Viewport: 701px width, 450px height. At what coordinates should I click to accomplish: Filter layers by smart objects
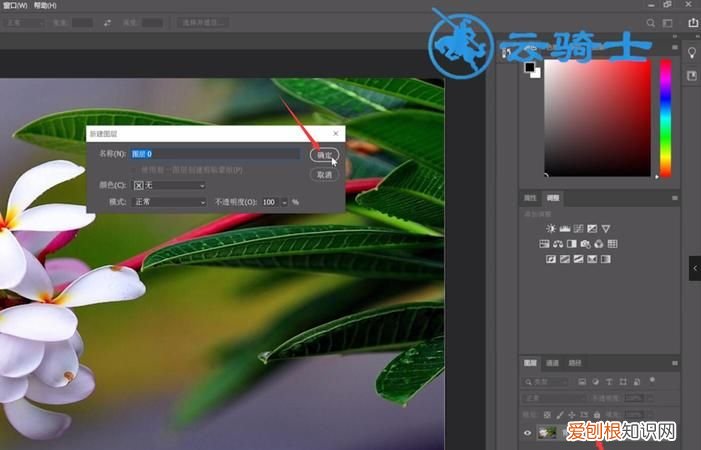pos(637,382)
